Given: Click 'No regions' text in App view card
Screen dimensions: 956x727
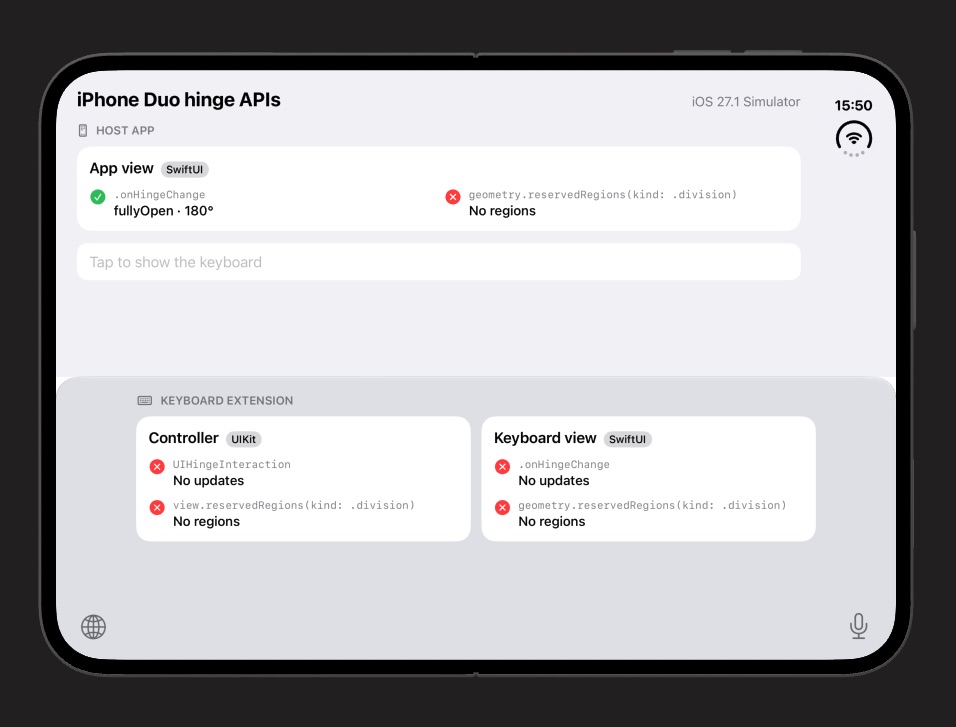Looking at the screenshot, I should 502,211.
